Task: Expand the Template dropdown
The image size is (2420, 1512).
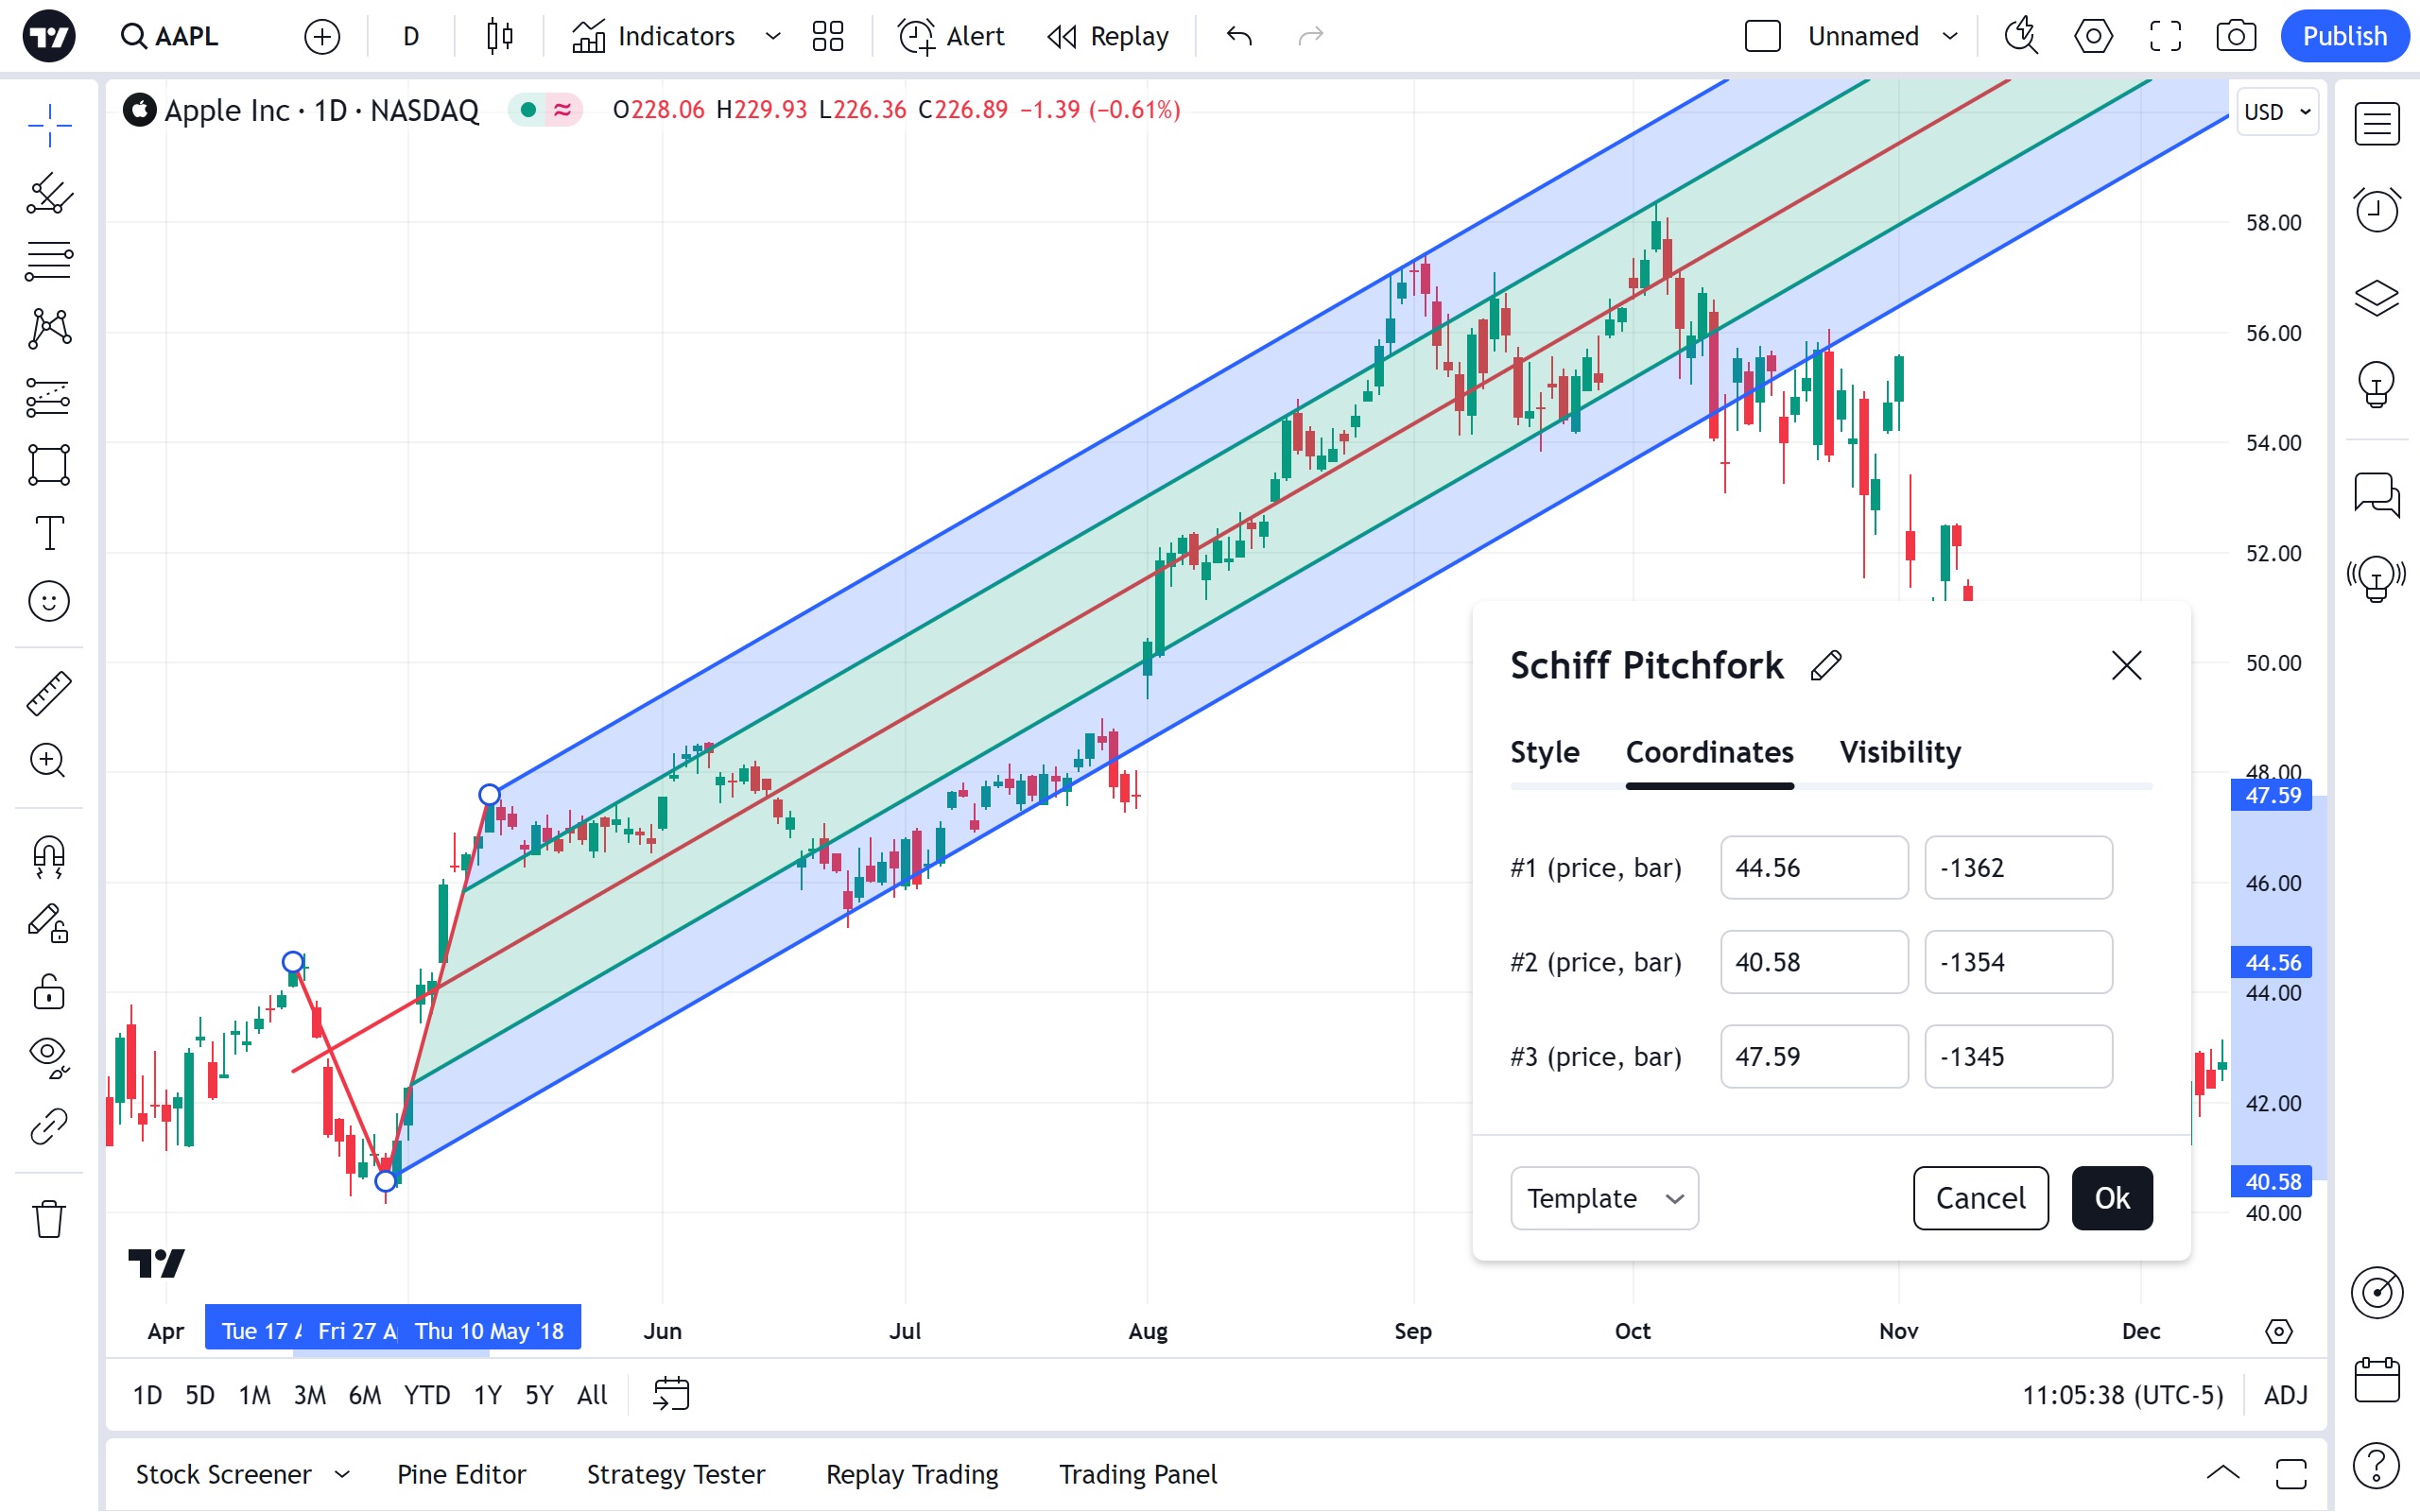Action: click(x=1604, y=1198)
